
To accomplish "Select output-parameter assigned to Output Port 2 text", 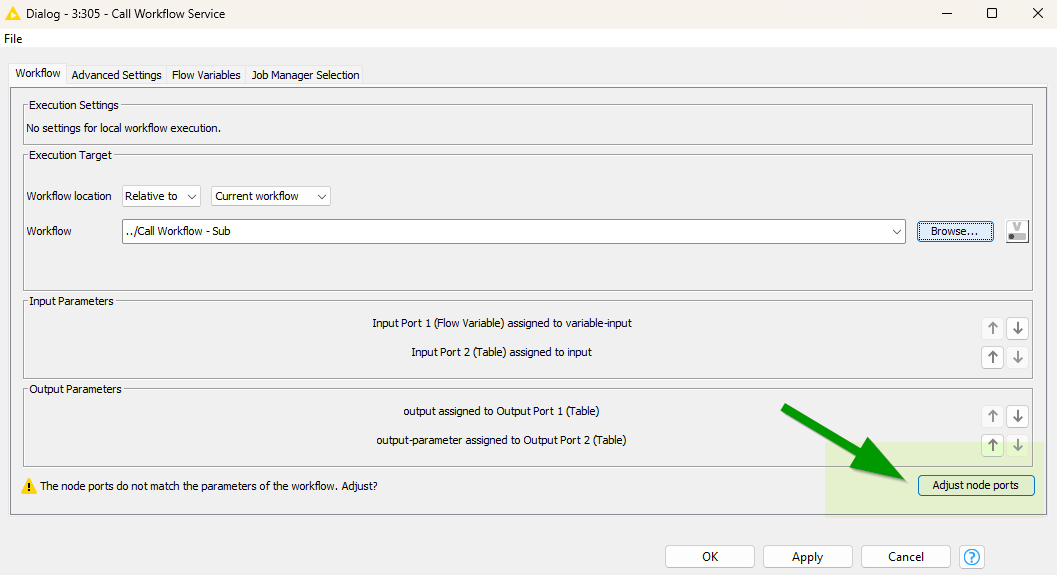I will (x=502, y=440).
